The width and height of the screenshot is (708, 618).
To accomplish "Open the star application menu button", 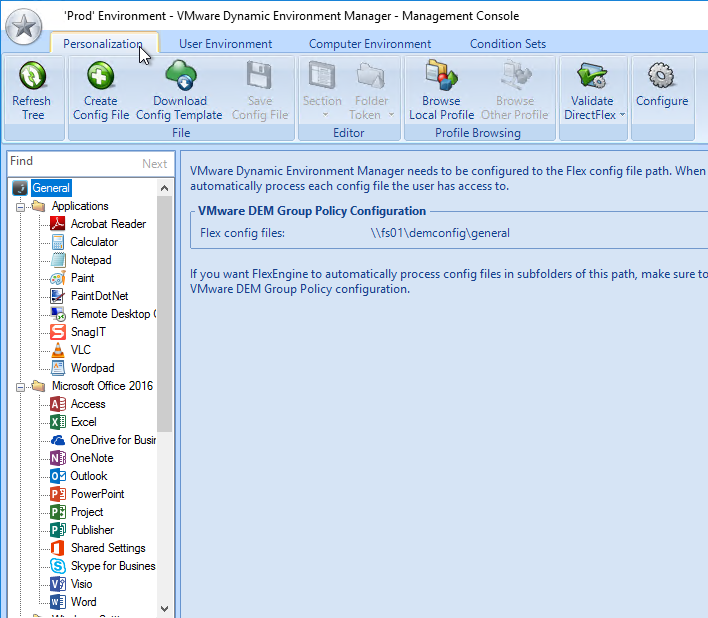I will coord(23,26).
